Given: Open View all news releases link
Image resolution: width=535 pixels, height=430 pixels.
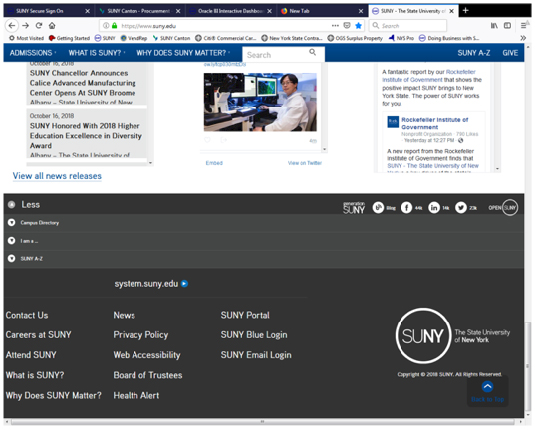Looking at the screenshot, I should pyautogui.click(x=57, y=176).
